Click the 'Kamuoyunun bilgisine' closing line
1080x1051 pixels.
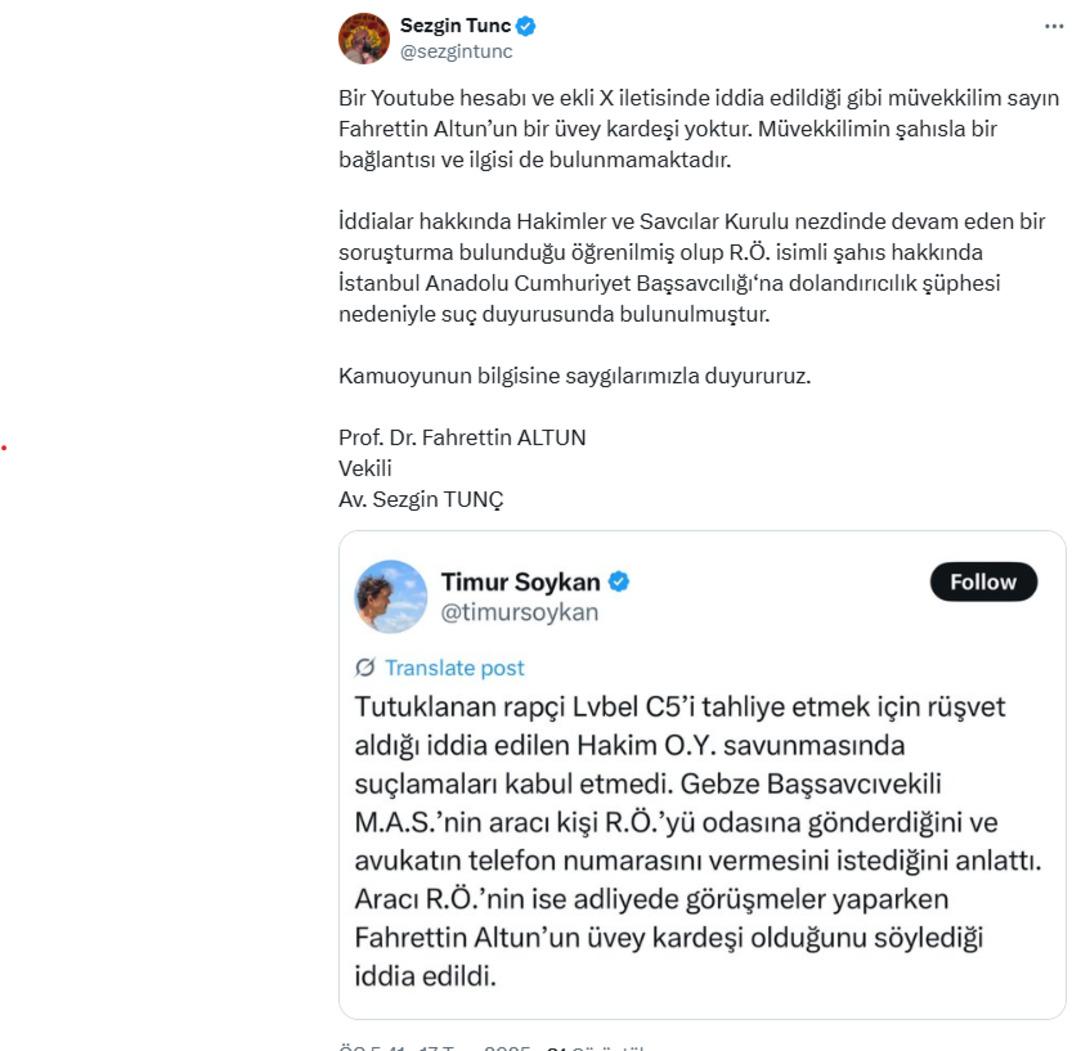tap(574, 376)
